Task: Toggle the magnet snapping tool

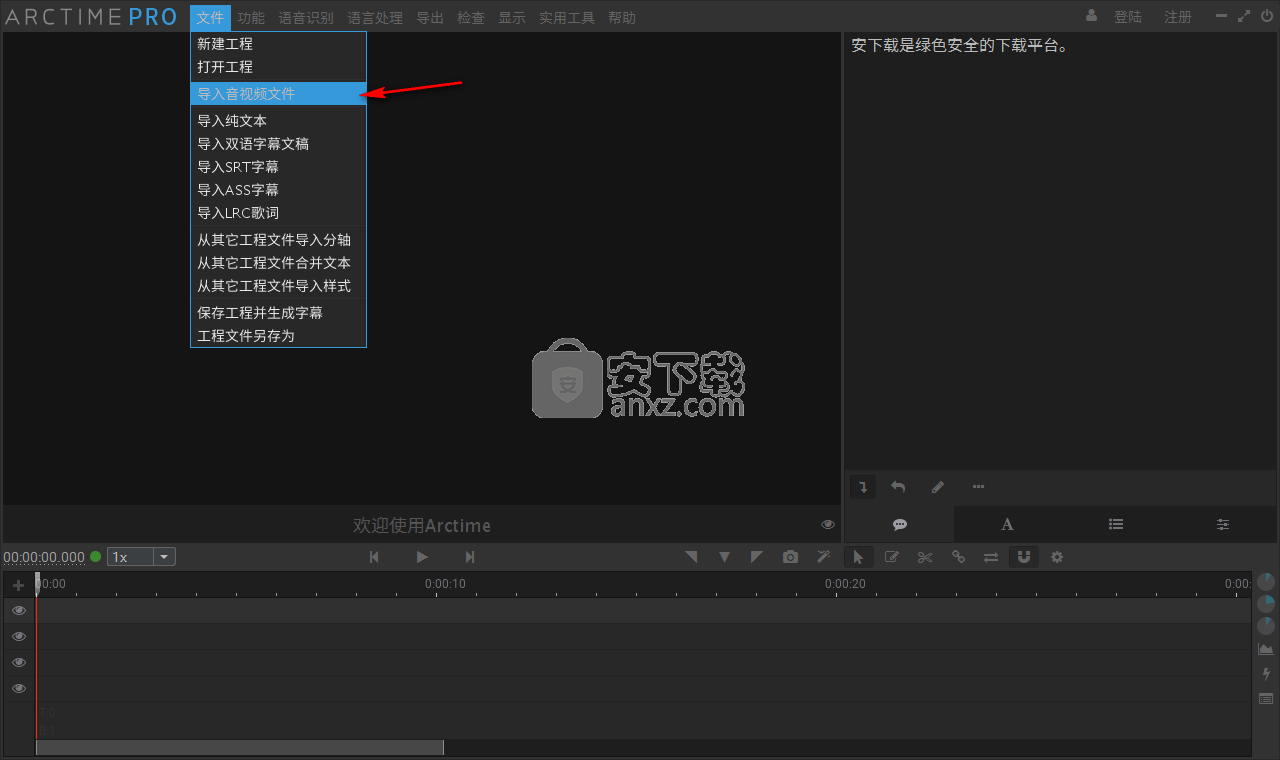Action: (1023, 557)
